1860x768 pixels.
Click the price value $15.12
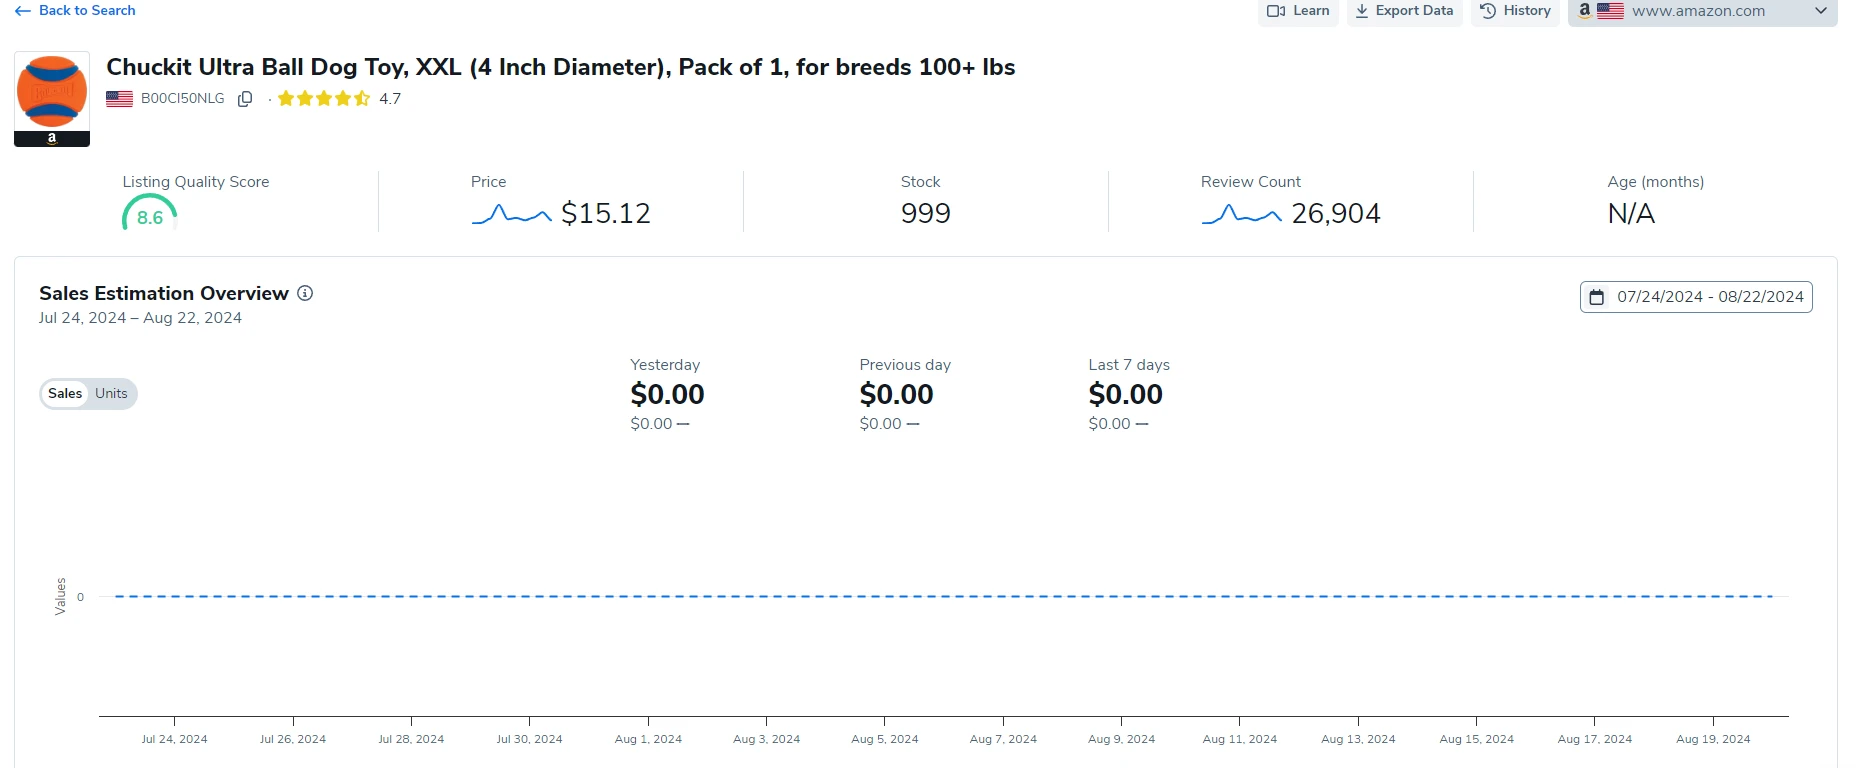point(606,213)
